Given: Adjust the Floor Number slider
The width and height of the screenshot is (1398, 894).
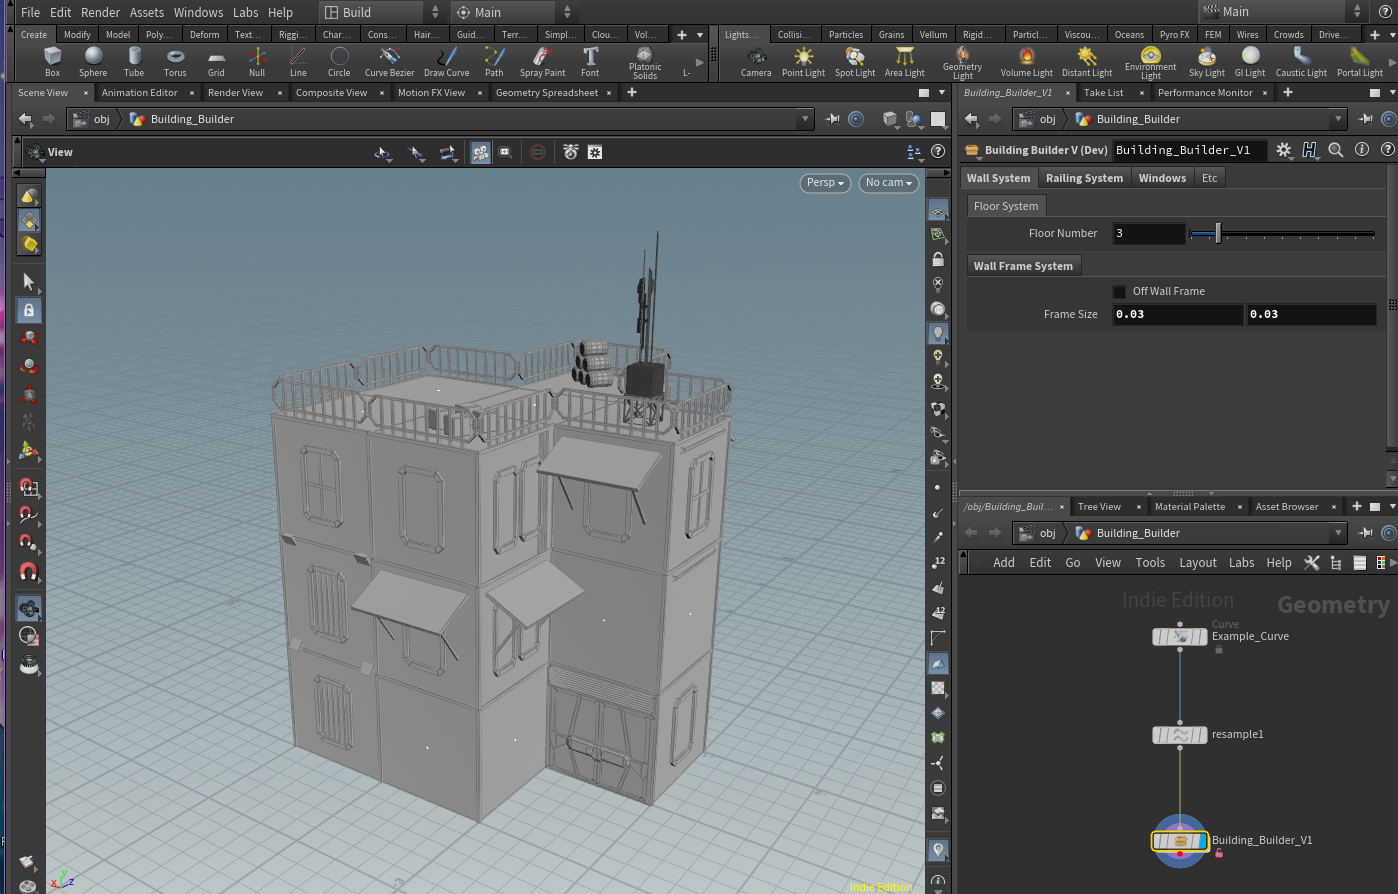Looking at the screenshot, I should tap(1282, 234).
